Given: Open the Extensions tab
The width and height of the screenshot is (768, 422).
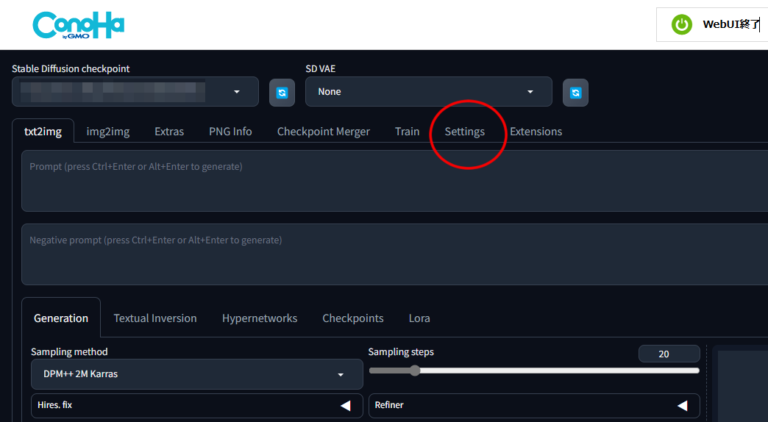Looking at the screenshot, I should (536, 131).
